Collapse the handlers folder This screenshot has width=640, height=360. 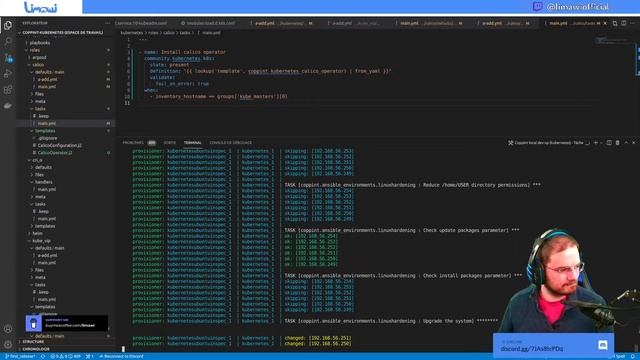click(43, 182)
